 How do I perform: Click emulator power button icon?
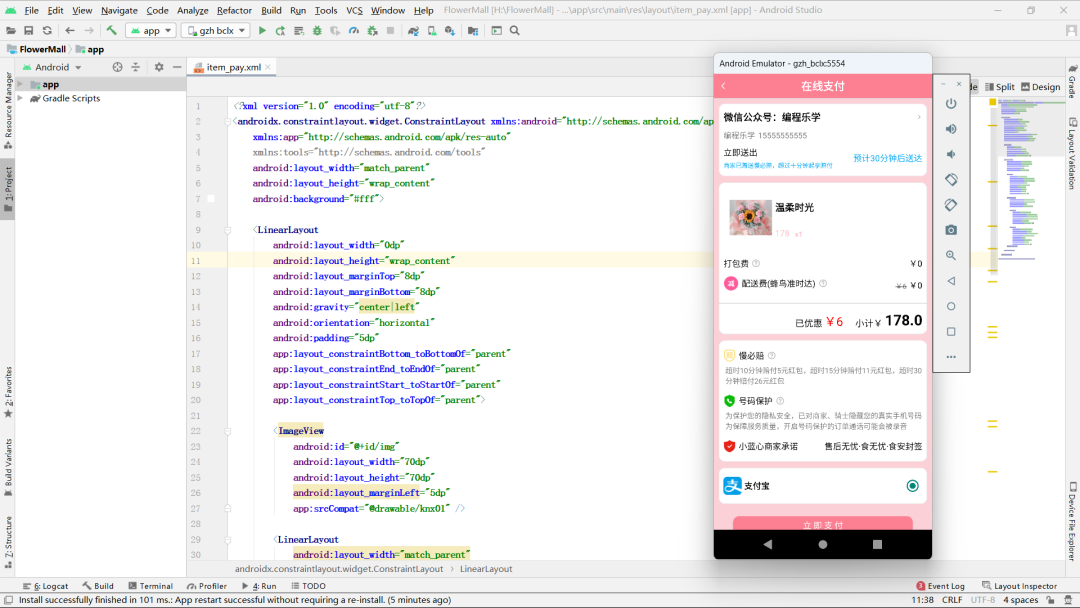[x=951, y=103]
